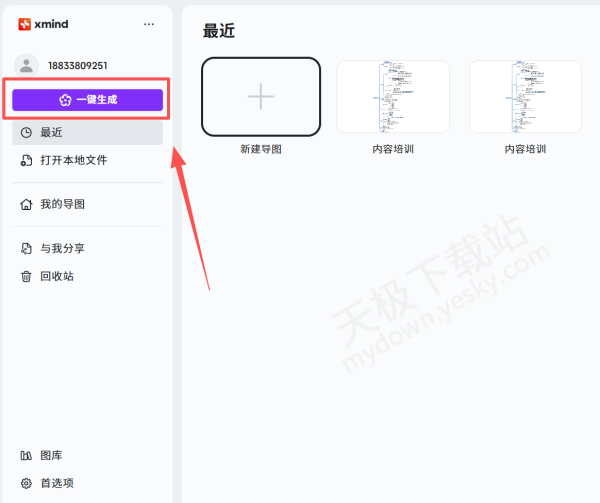Go to 我的导图 section
600x503 pixels.
[x=63, y=204]
